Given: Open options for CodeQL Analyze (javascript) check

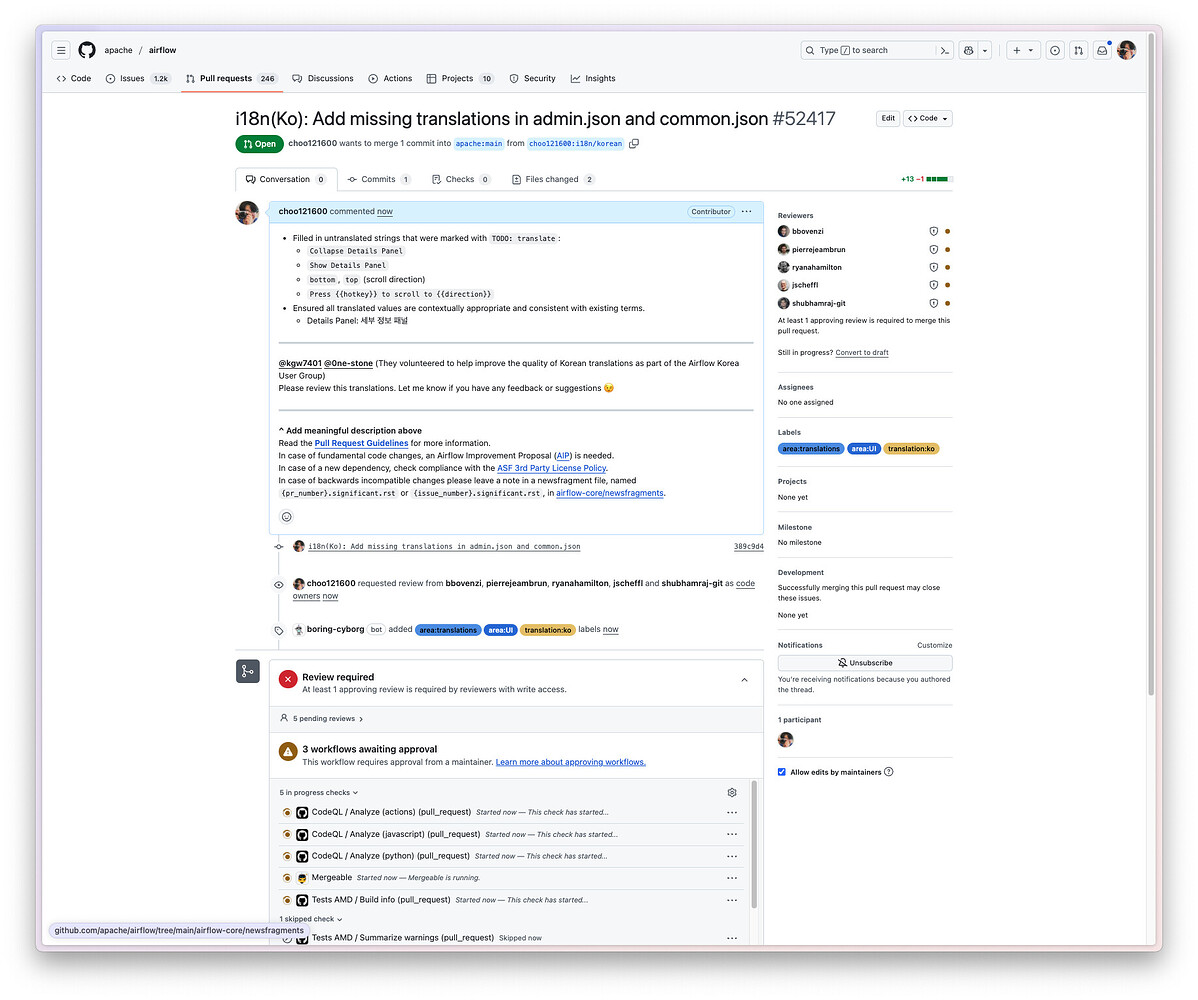Looking at the screenshot, I should [732, 834].
